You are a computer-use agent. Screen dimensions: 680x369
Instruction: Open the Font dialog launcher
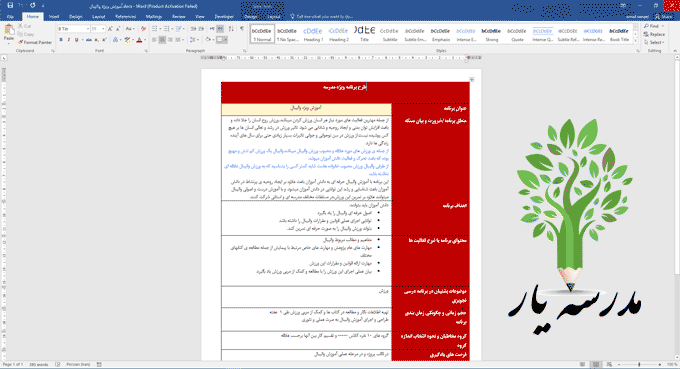(146, 51)
